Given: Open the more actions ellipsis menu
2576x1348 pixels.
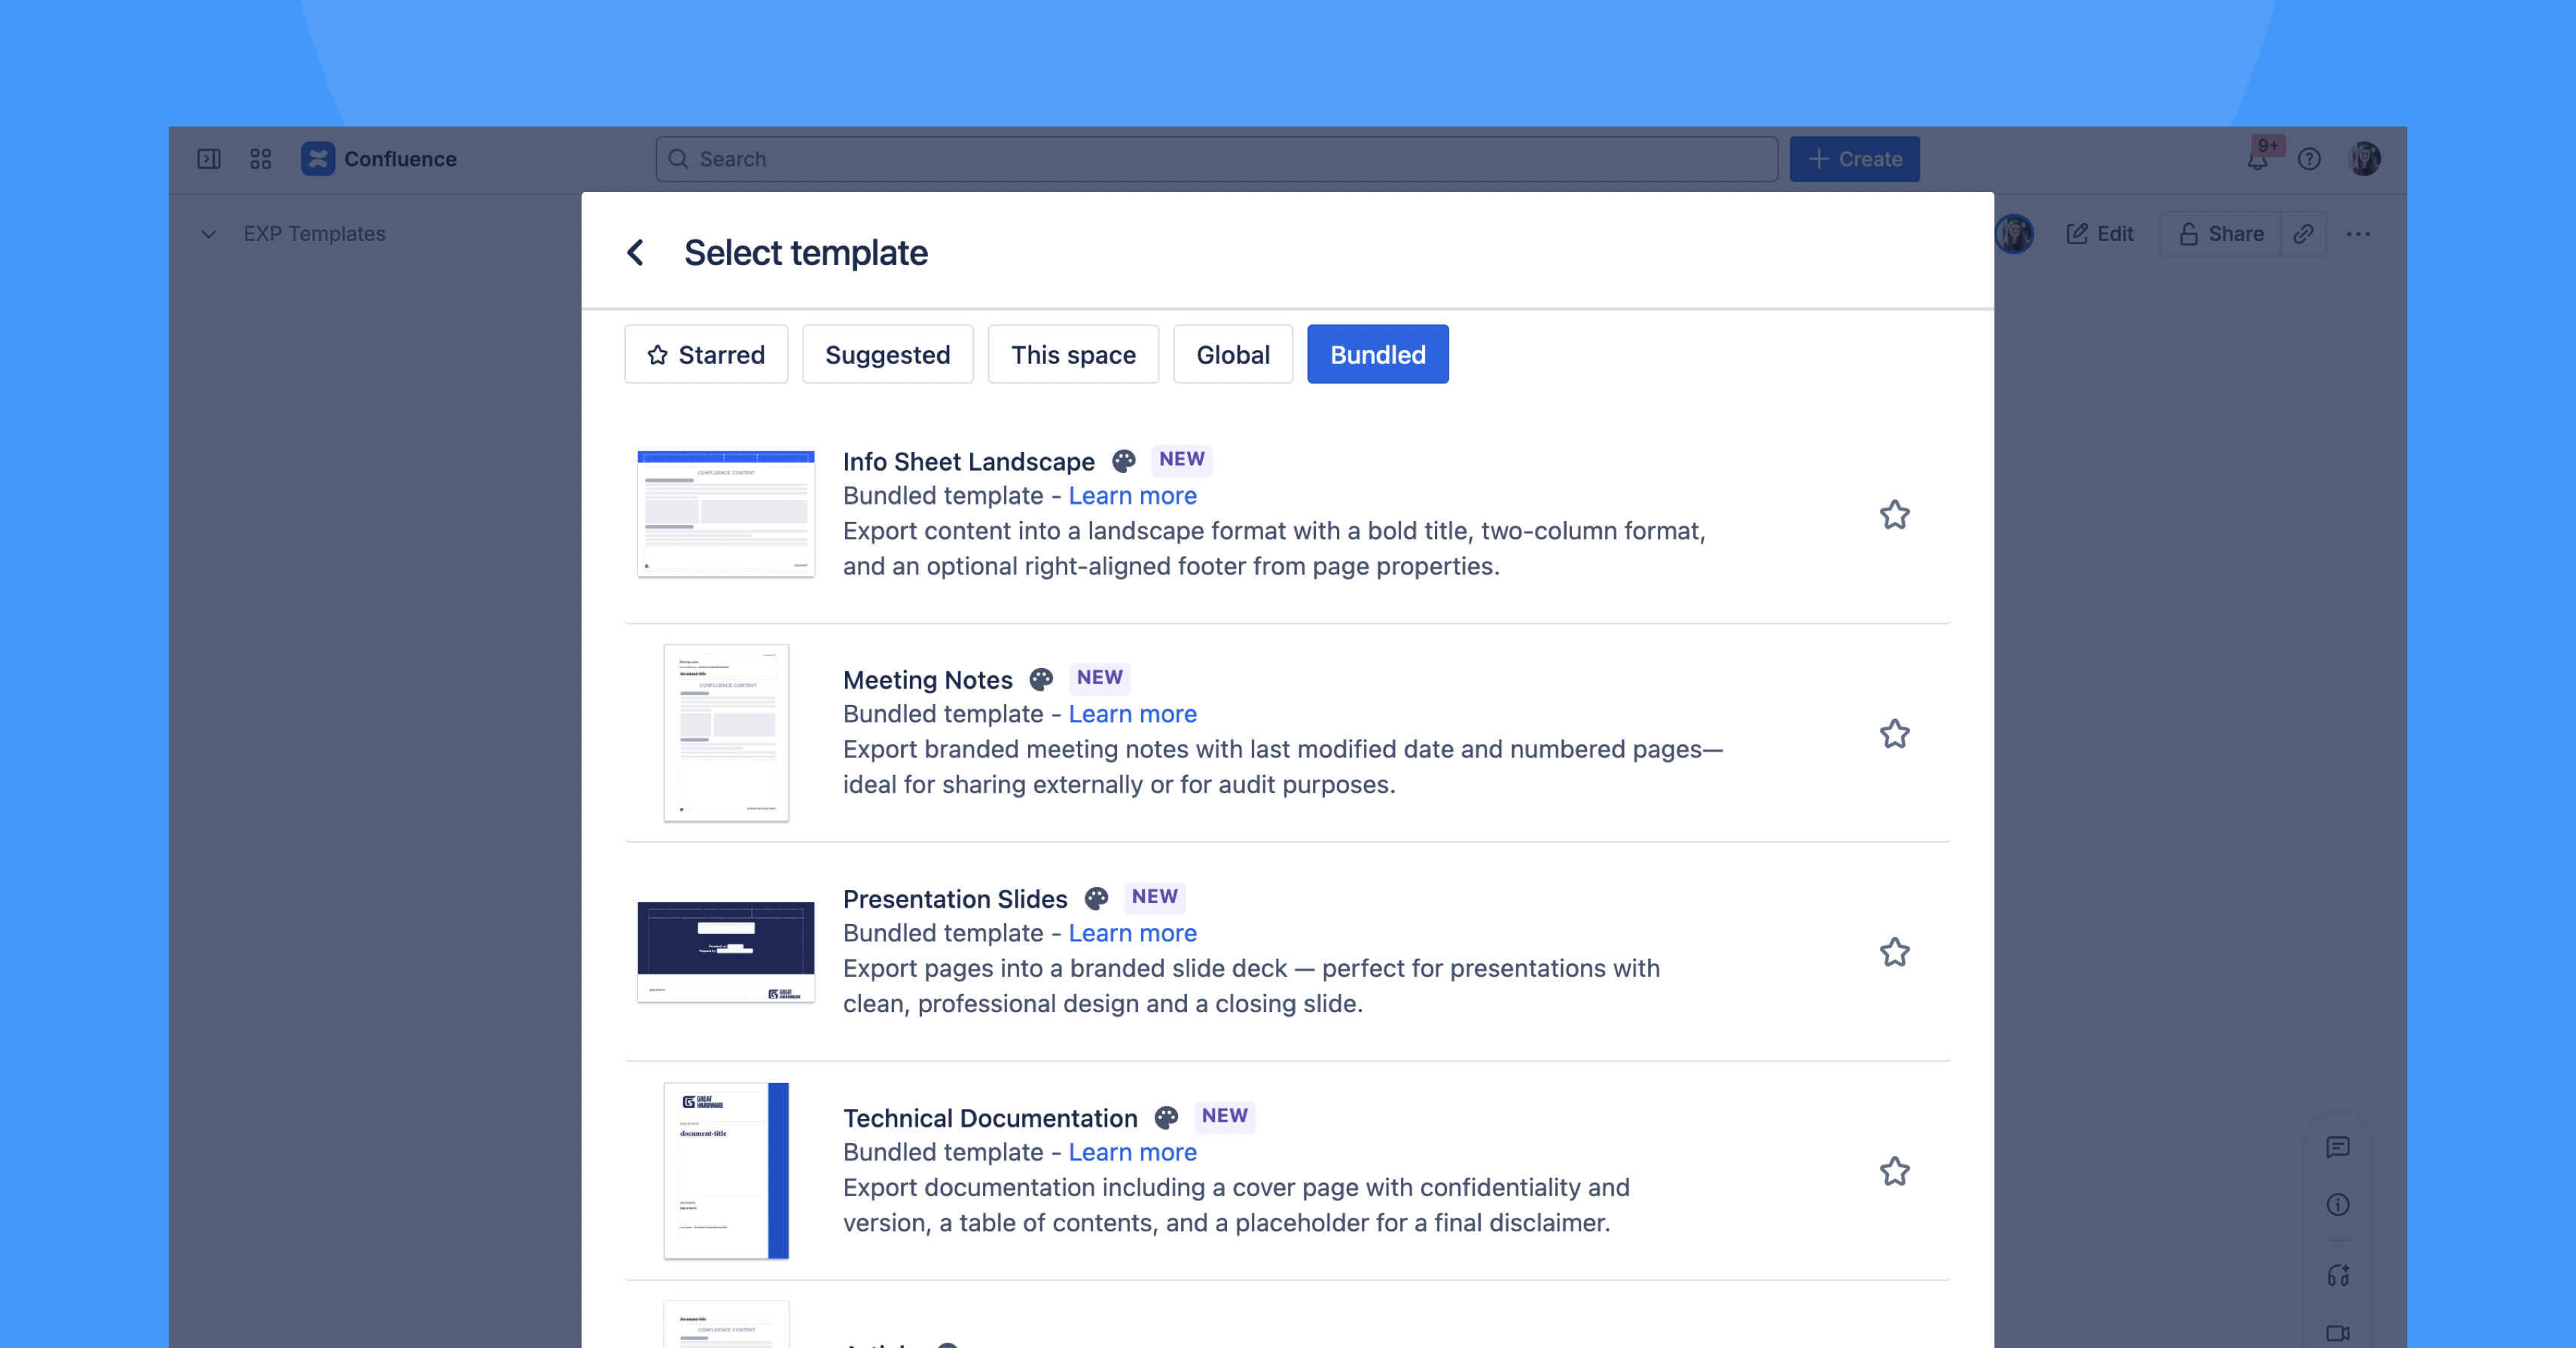Looking at the screenshot, I should [x=2358, y=234].
